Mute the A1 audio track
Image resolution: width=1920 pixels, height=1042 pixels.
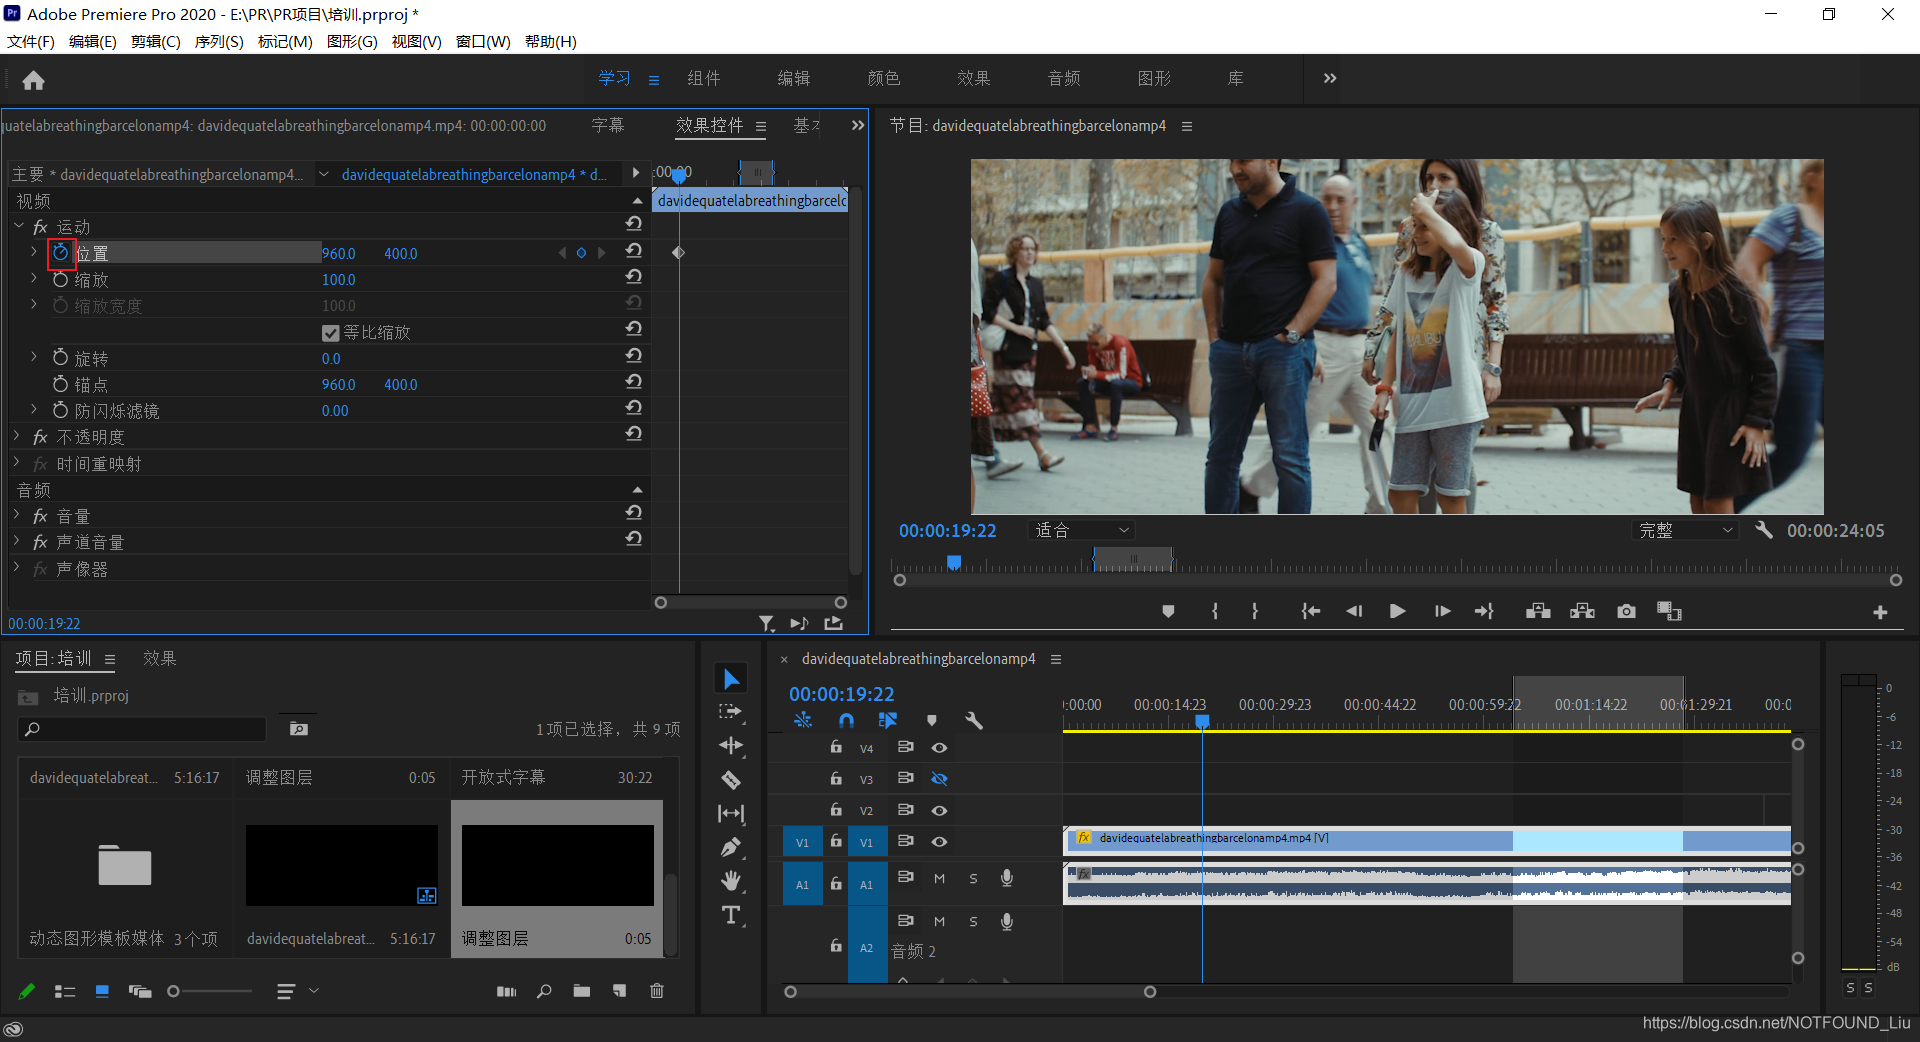click(x=939, y=878)
